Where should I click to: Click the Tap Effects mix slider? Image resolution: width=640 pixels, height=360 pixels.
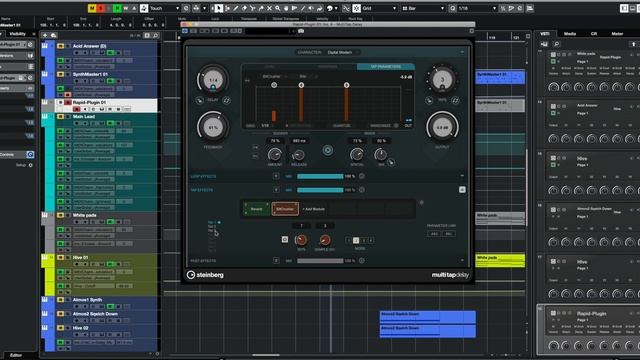coord(320,190)
